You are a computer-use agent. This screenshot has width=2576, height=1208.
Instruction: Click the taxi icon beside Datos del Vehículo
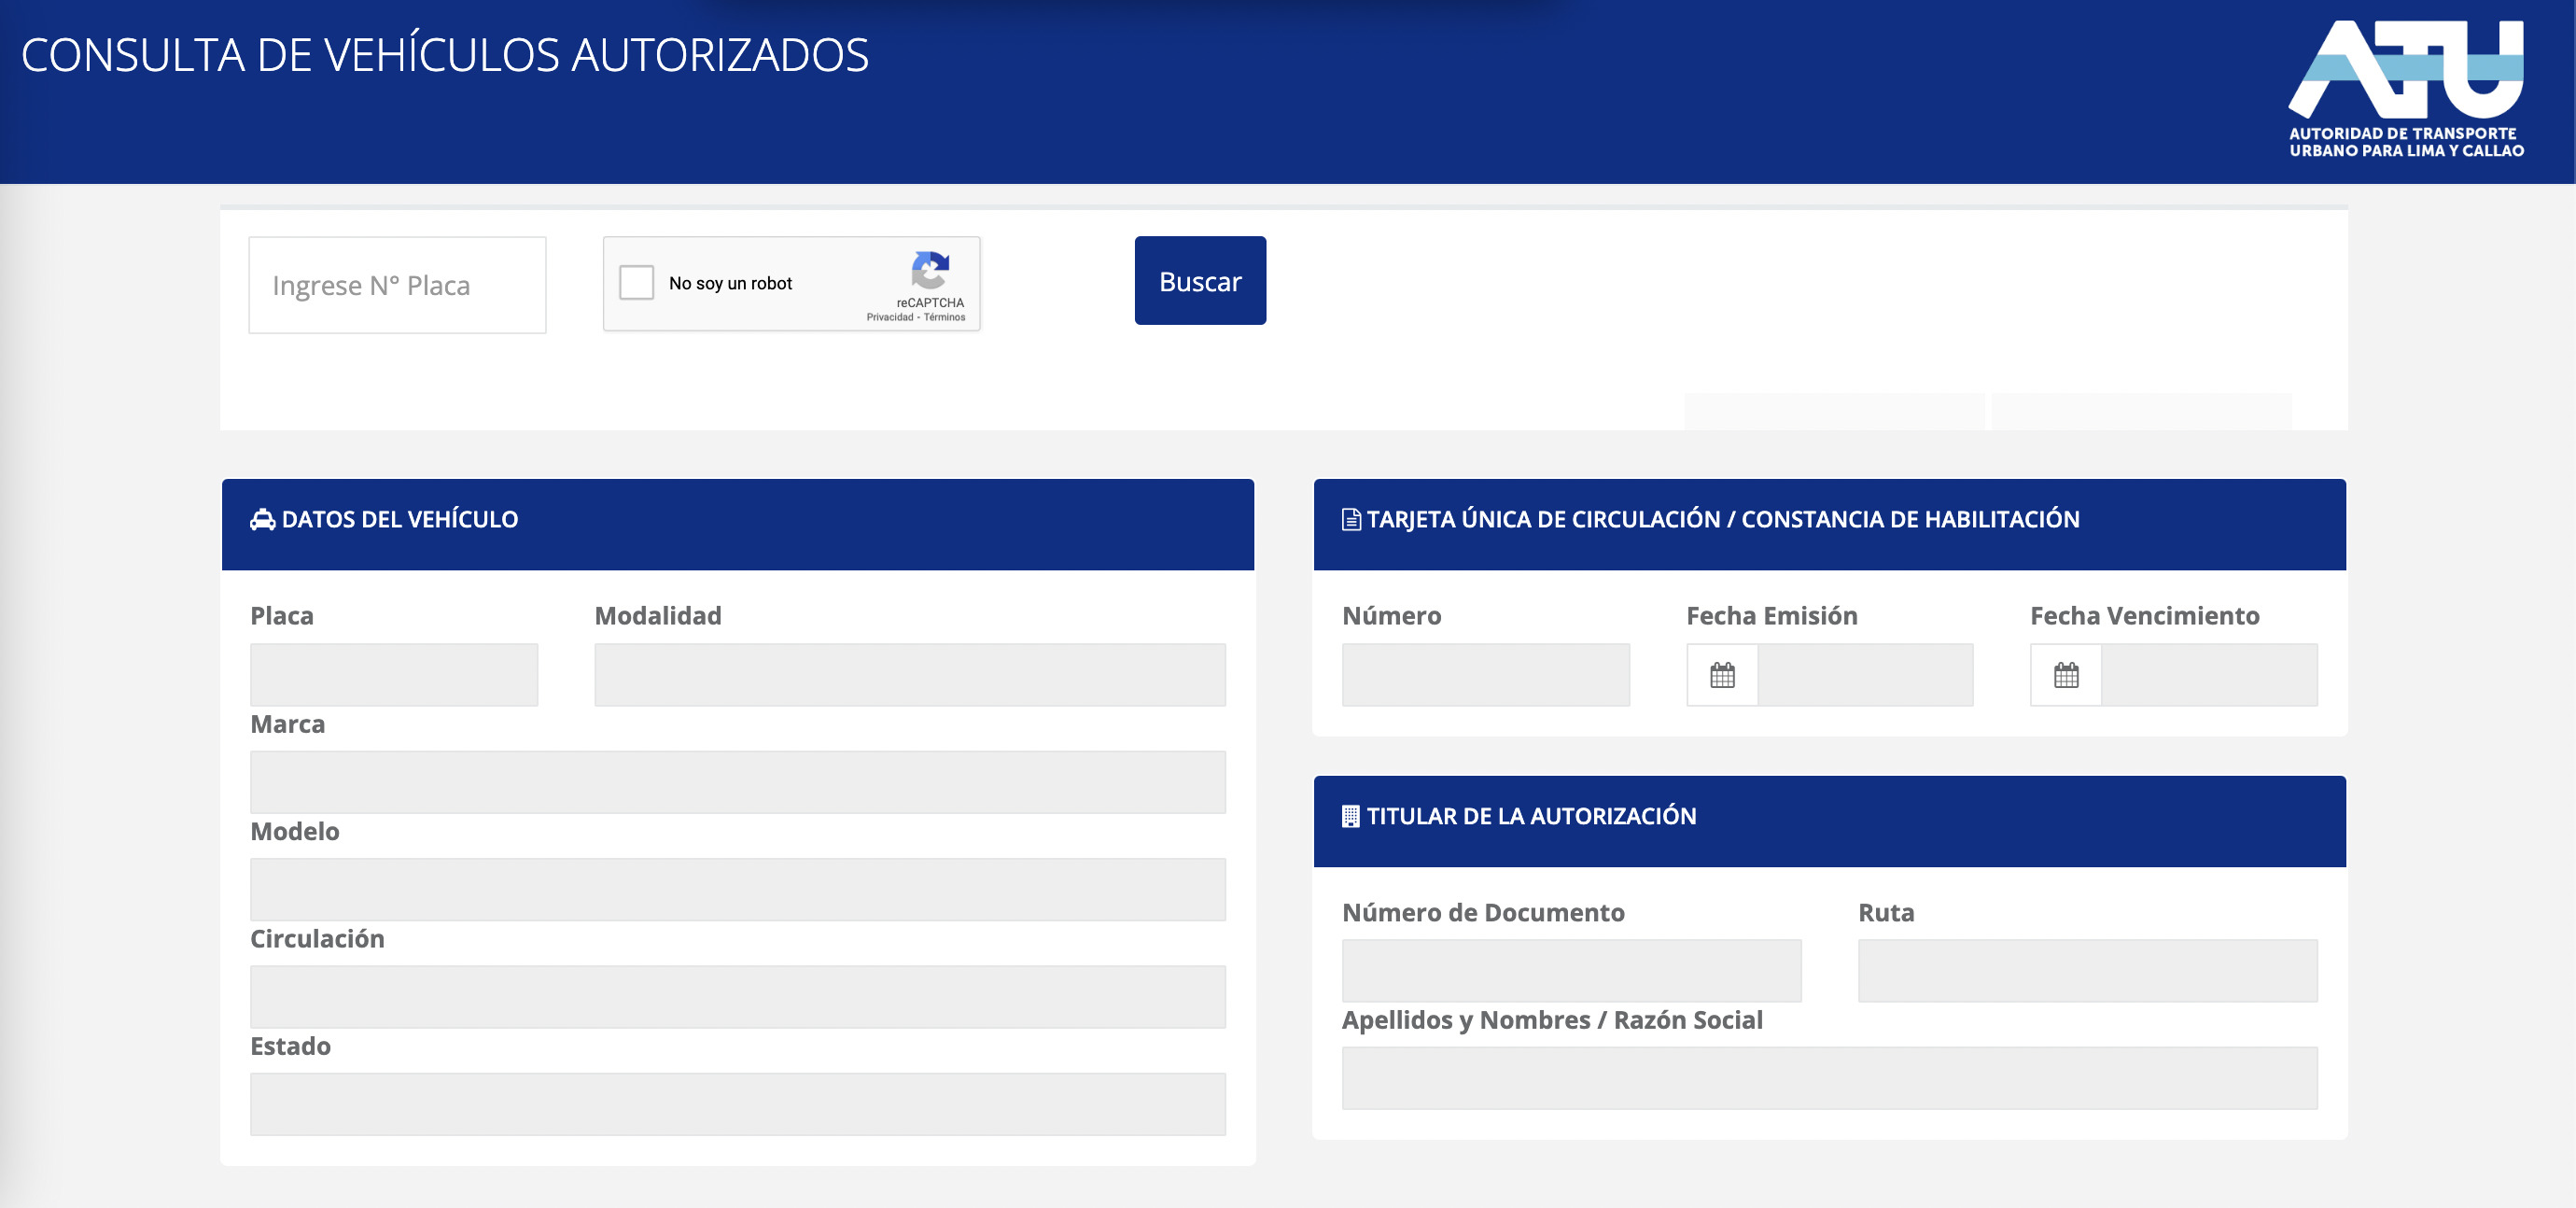(262, 520)
